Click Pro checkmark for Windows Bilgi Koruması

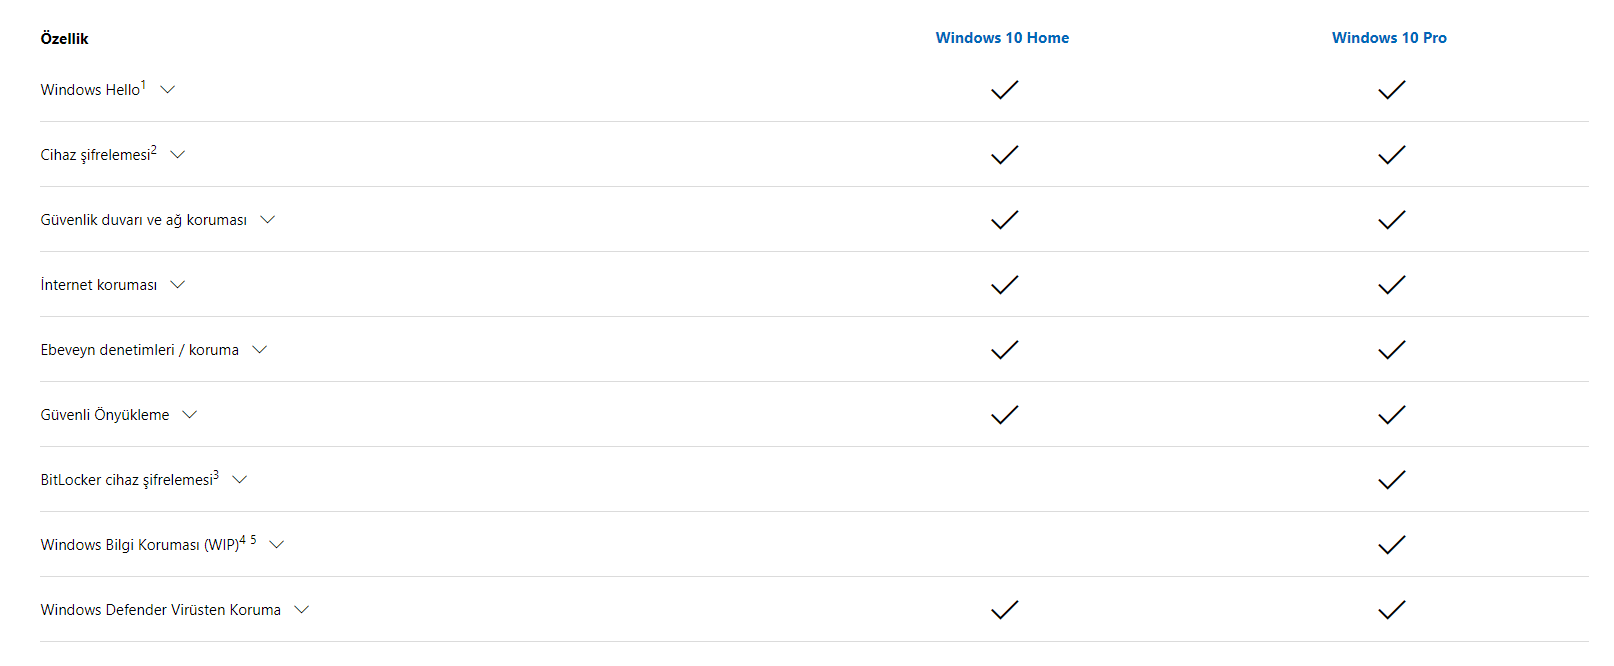(x=1391, y=545)
